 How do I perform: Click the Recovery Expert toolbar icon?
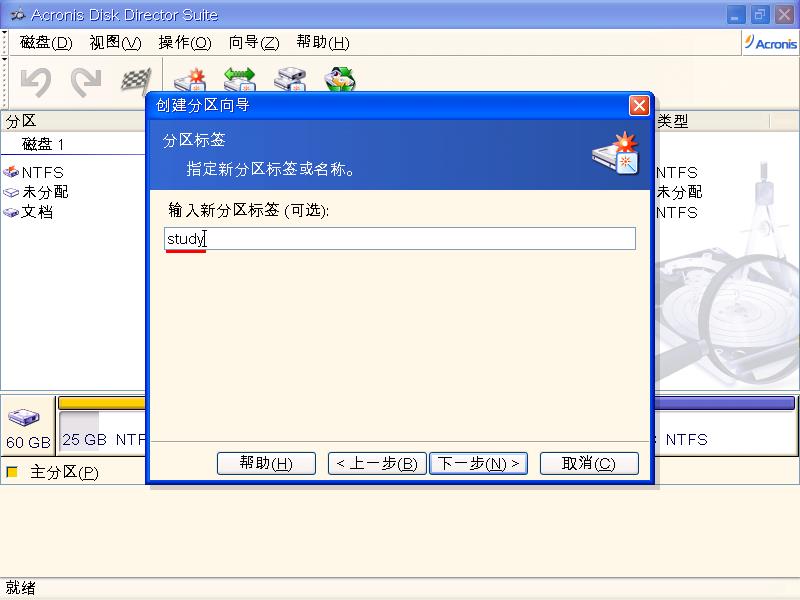click(341, 80)
